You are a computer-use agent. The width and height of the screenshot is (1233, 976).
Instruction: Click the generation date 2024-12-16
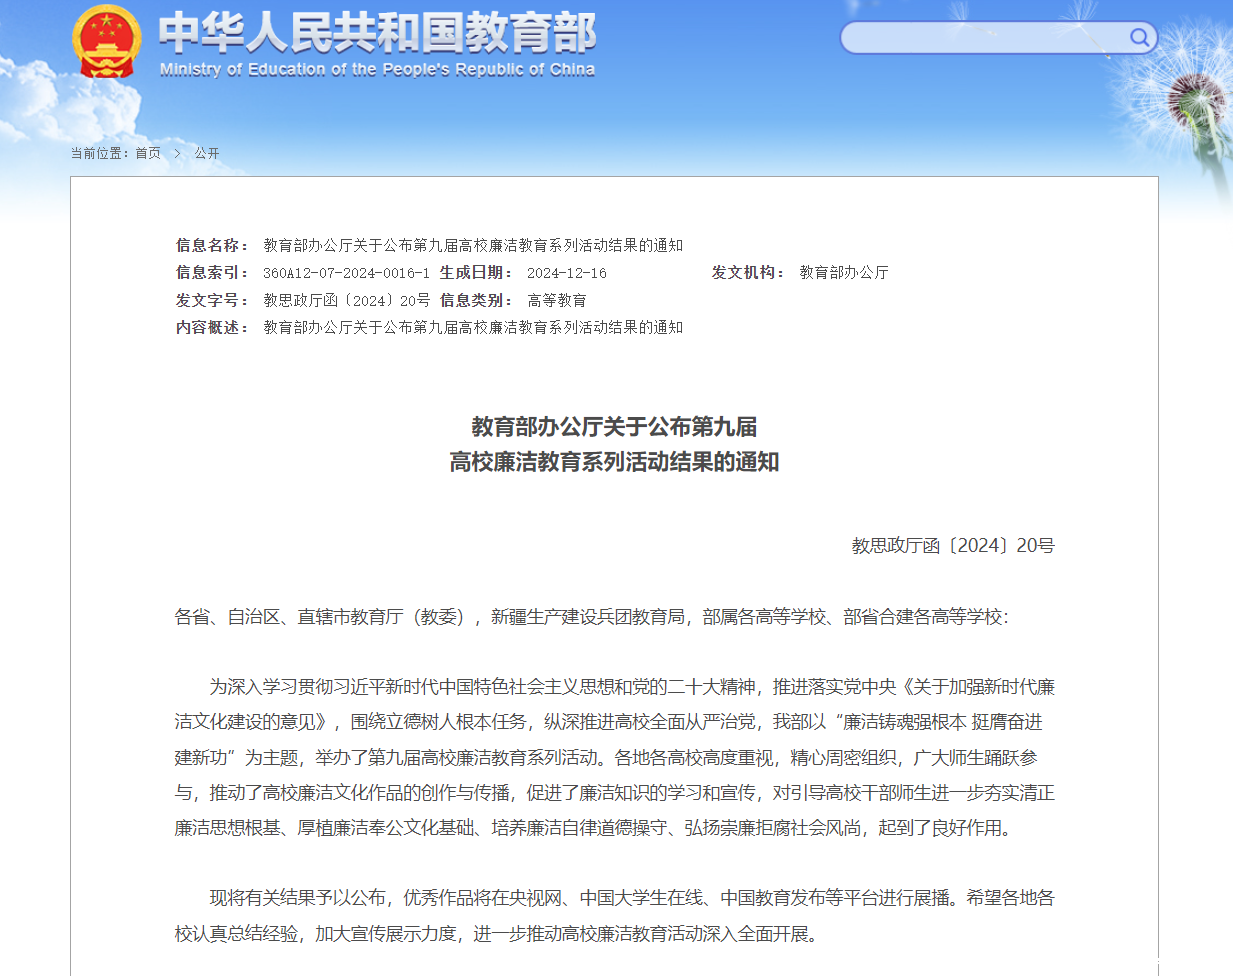click(x=566, y=273)
